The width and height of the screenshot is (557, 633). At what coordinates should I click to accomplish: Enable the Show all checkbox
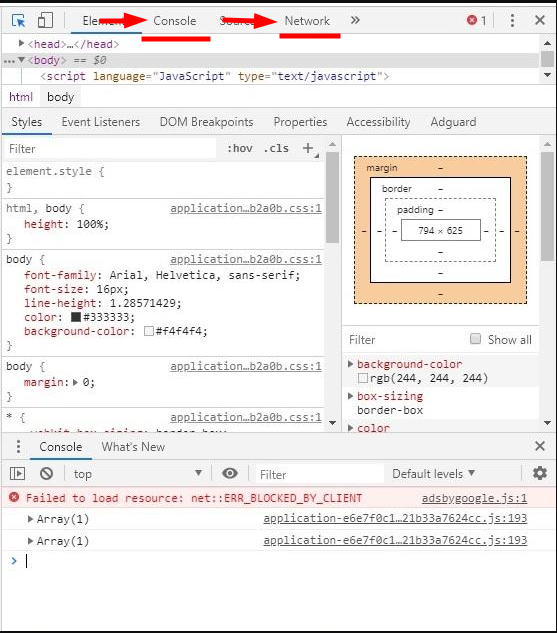pos(475,339)
